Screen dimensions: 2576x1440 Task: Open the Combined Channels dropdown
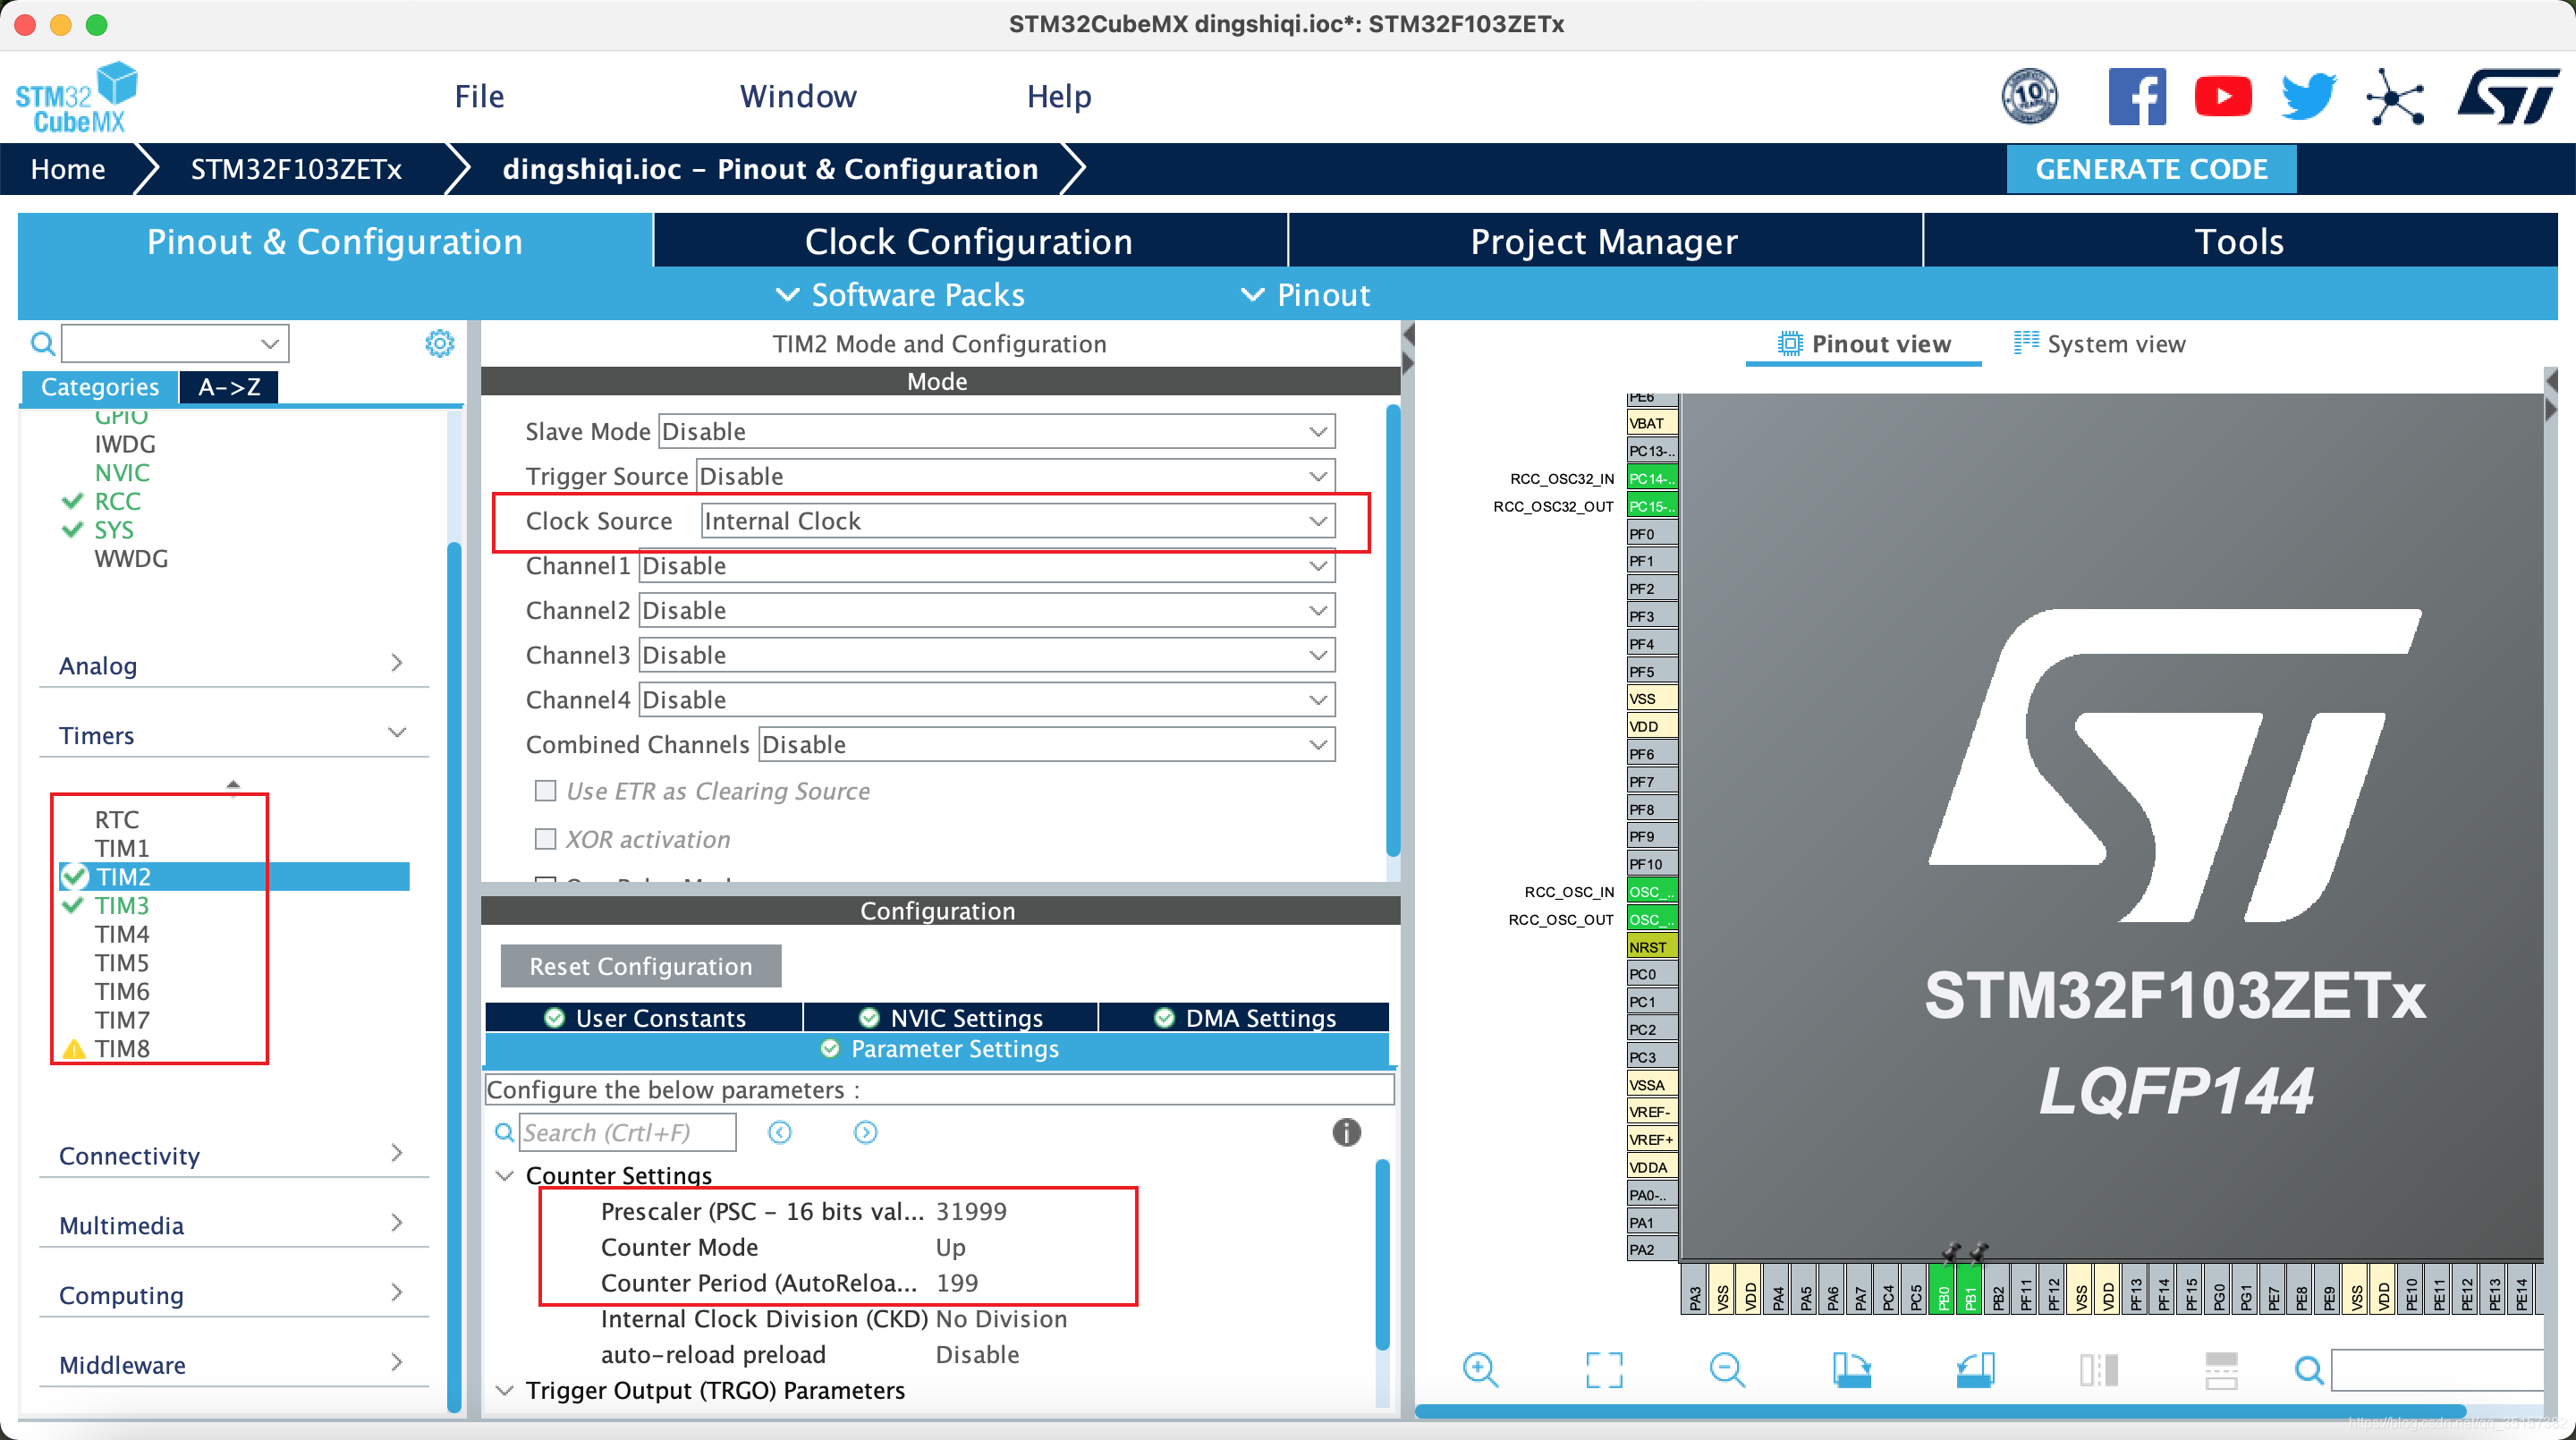1047,745
